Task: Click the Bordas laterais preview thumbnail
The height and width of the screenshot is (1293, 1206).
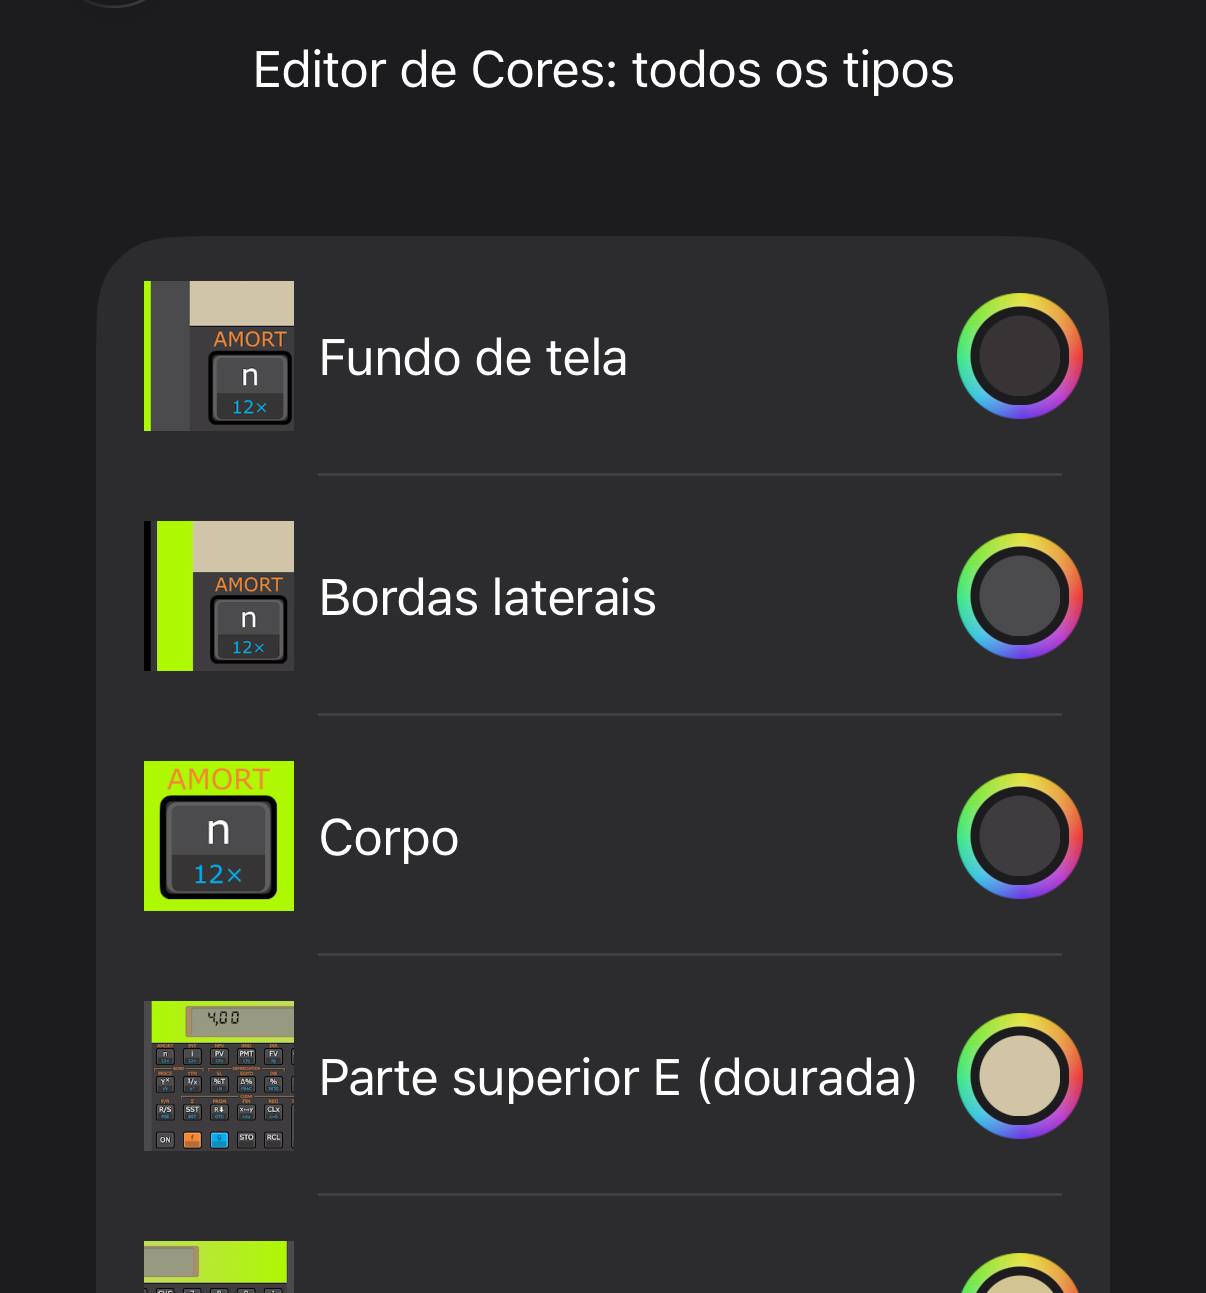Action: point(219,596)
